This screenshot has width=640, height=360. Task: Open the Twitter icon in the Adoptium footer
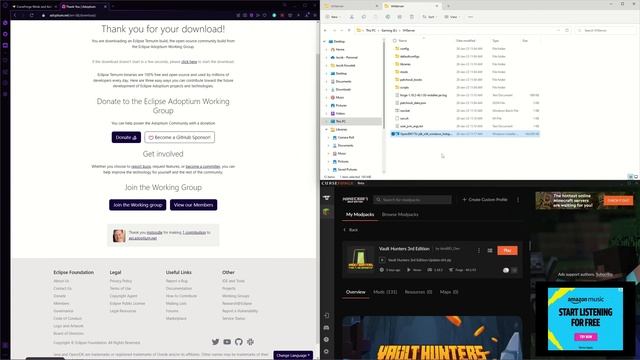pos(216,342)
